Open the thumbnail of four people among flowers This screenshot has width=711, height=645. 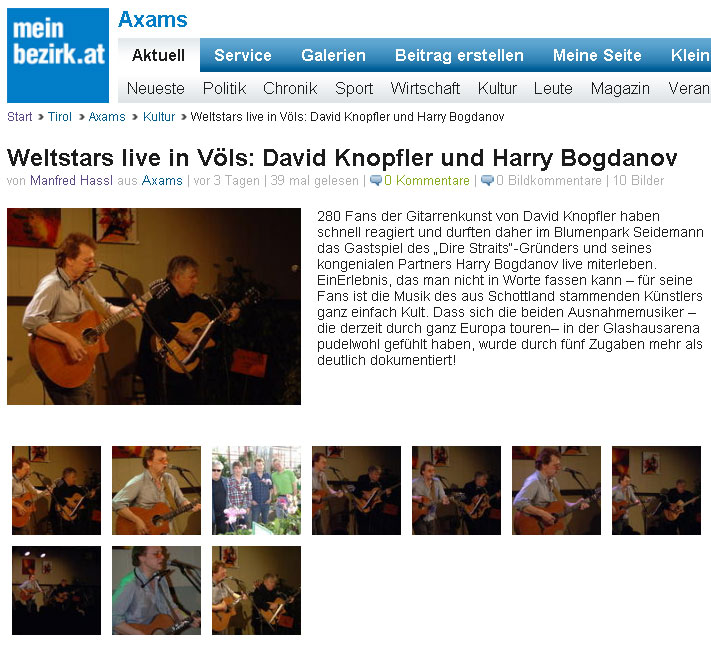(256, 490)
